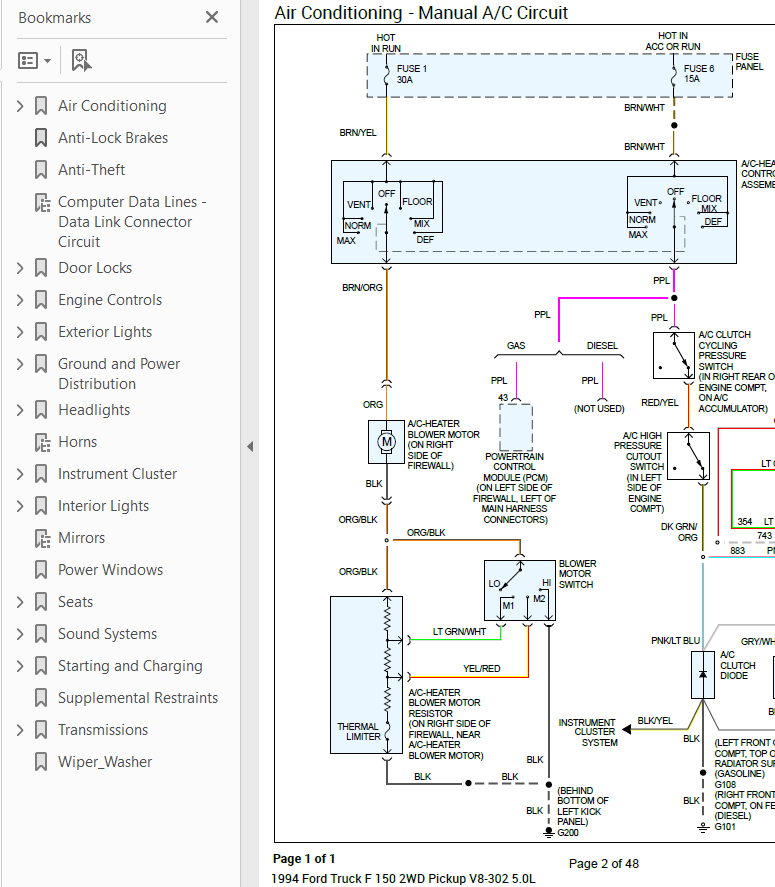775x887 pixels.
Task: Open the Horns bookmark
Action: (78, 442)
